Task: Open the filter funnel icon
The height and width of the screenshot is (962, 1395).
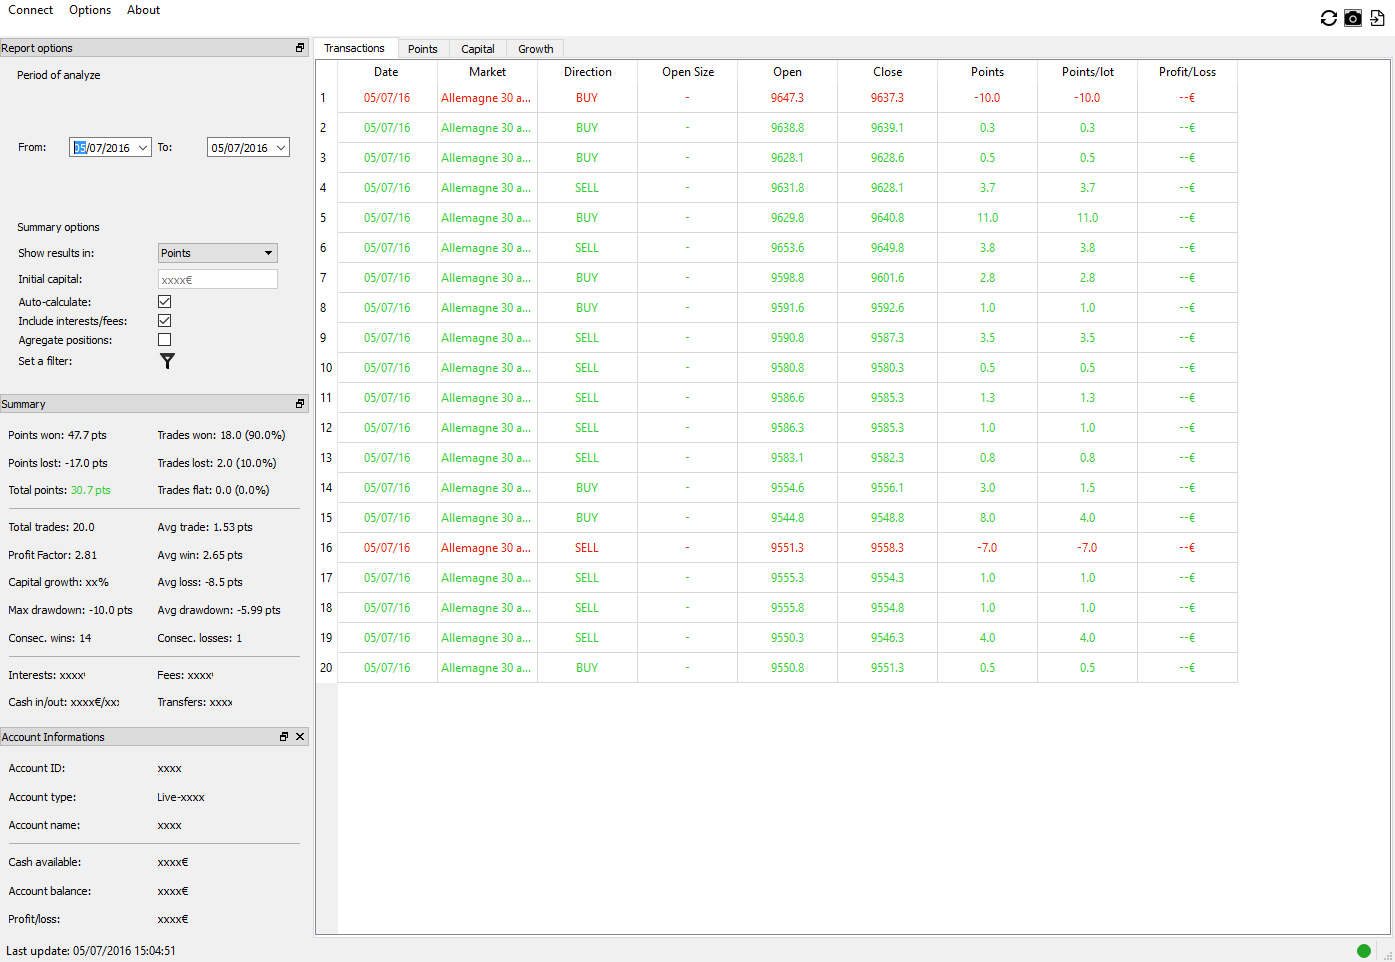Action: pos(167,361)
